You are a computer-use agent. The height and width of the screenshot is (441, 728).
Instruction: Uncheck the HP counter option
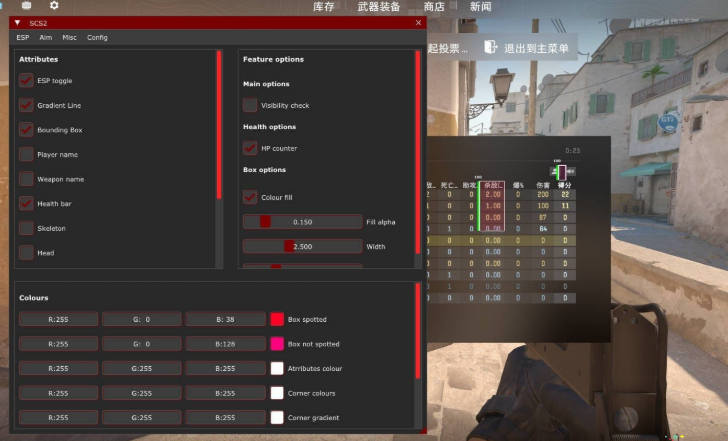pos(250,148)
